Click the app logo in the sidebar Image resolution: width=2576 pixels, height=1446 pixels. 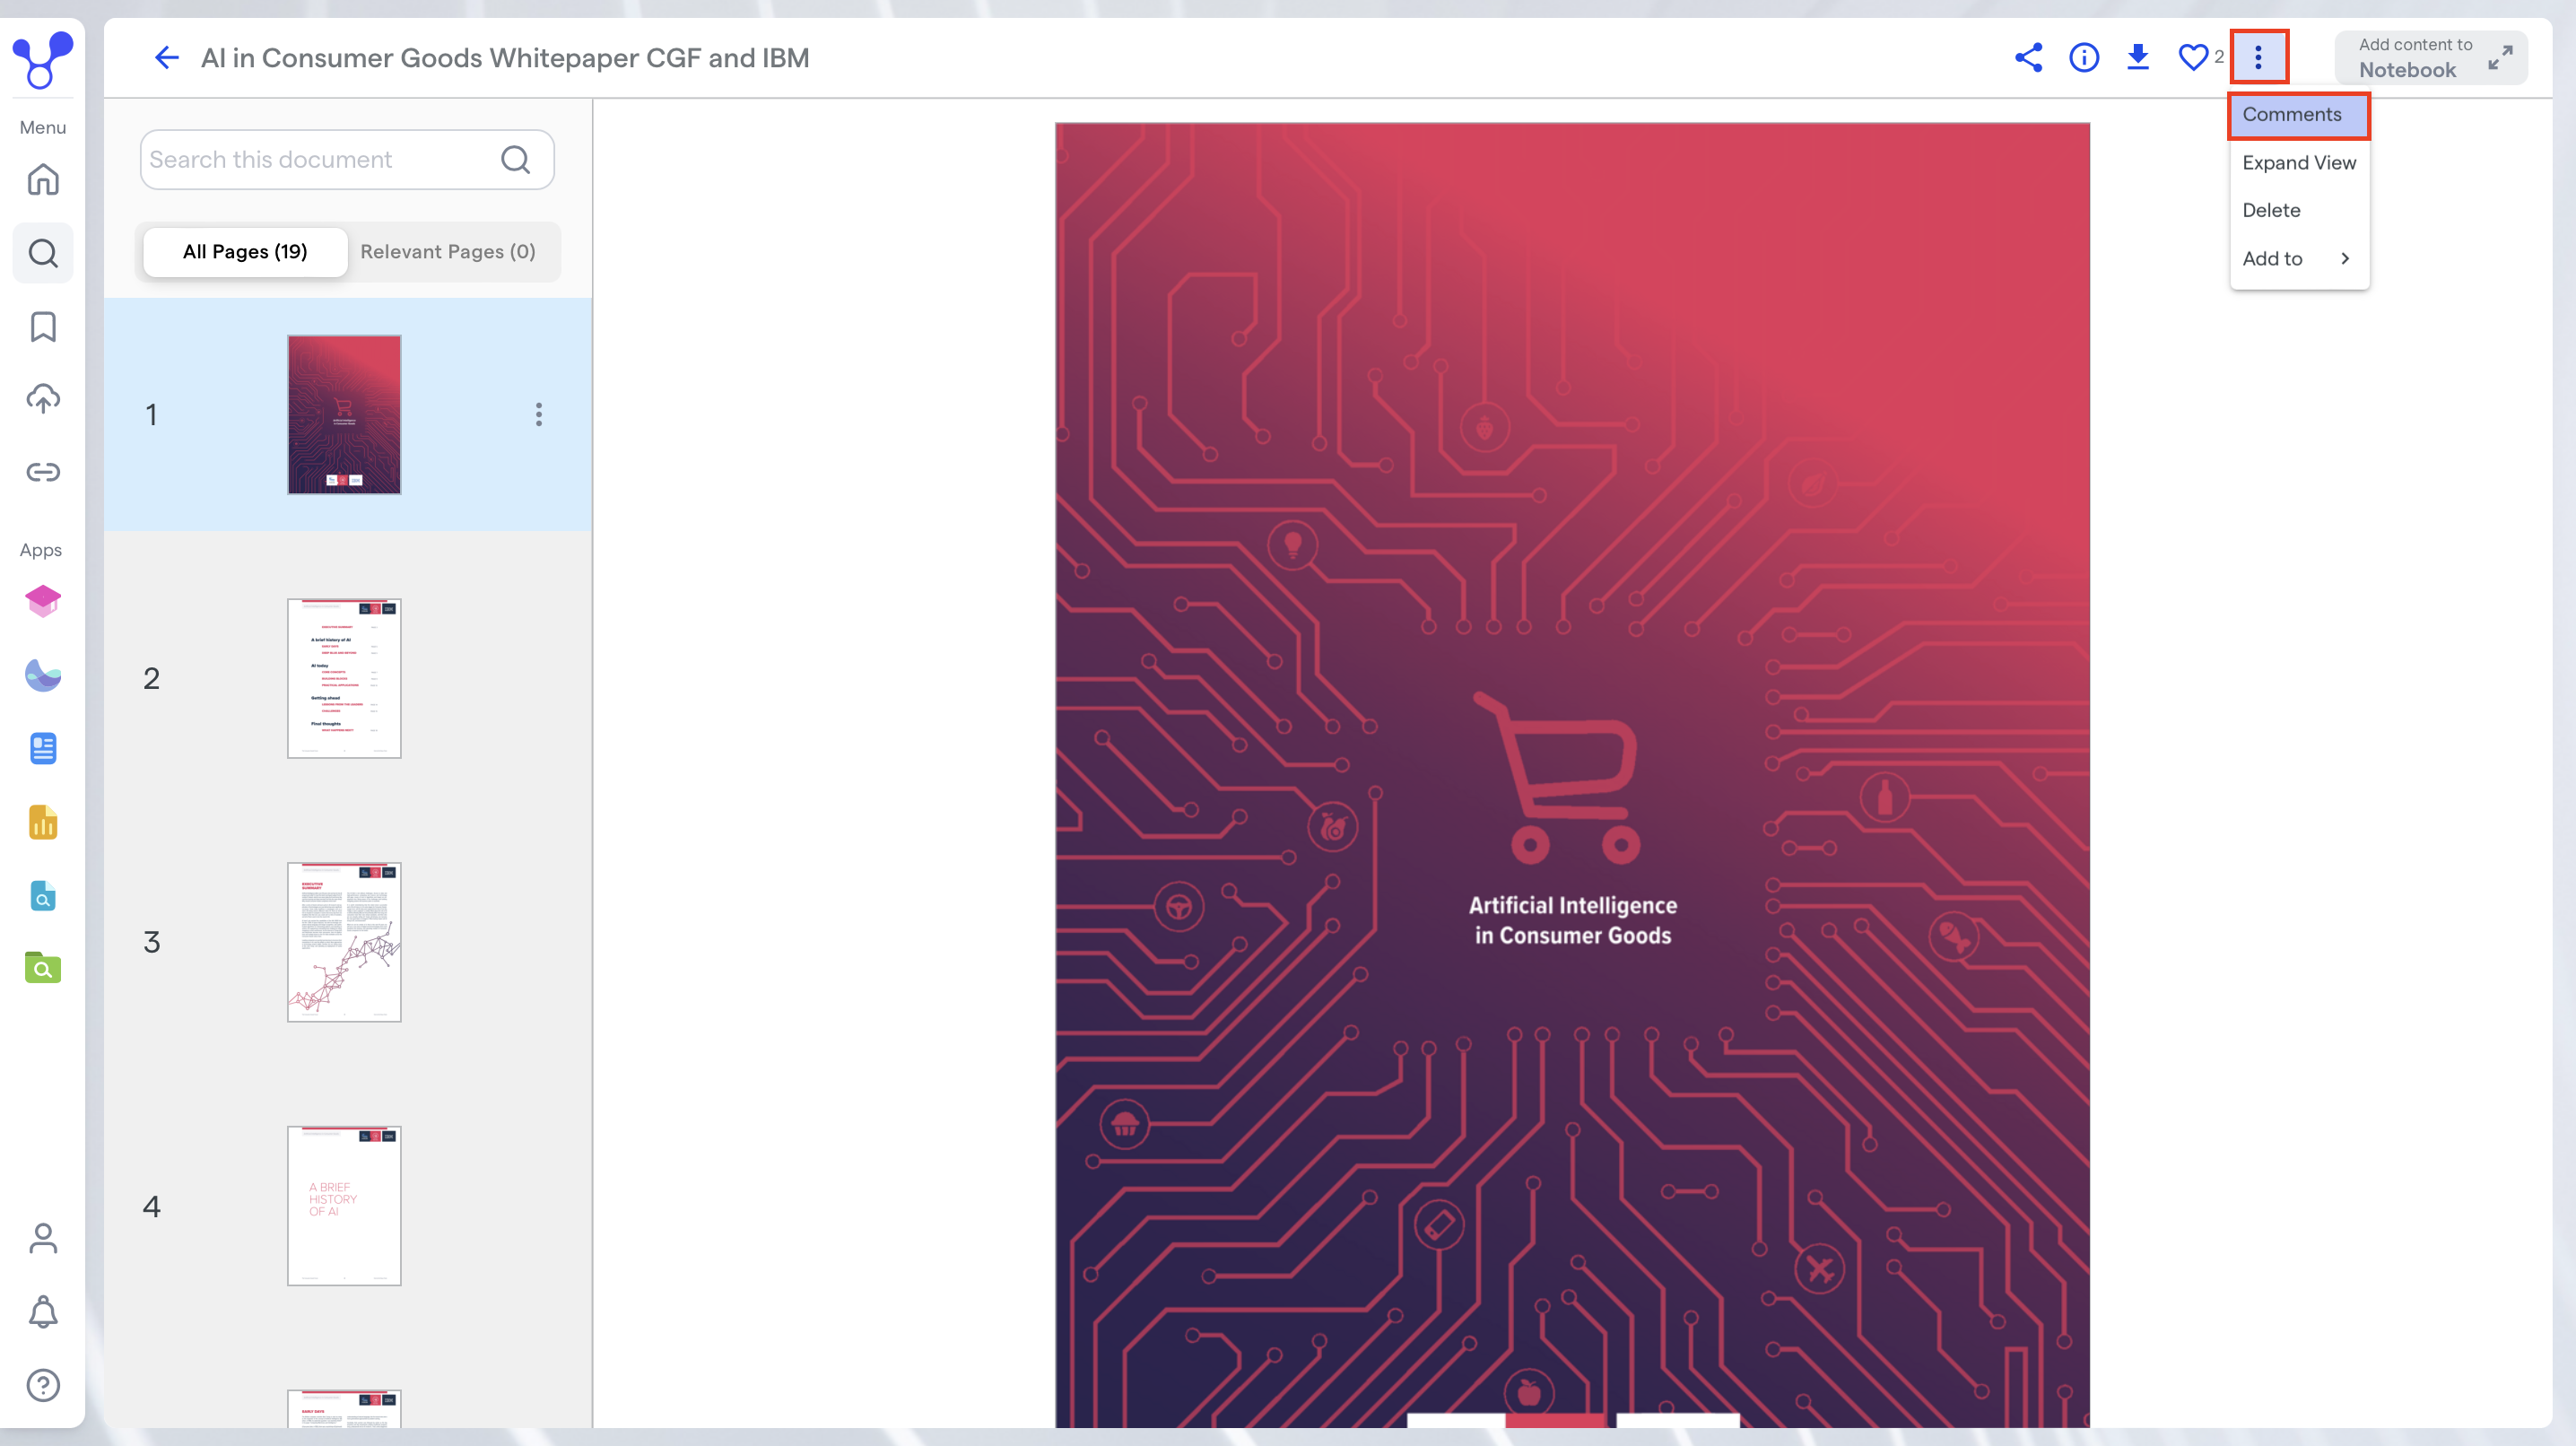pyautogui.click(x=42, y=59)
